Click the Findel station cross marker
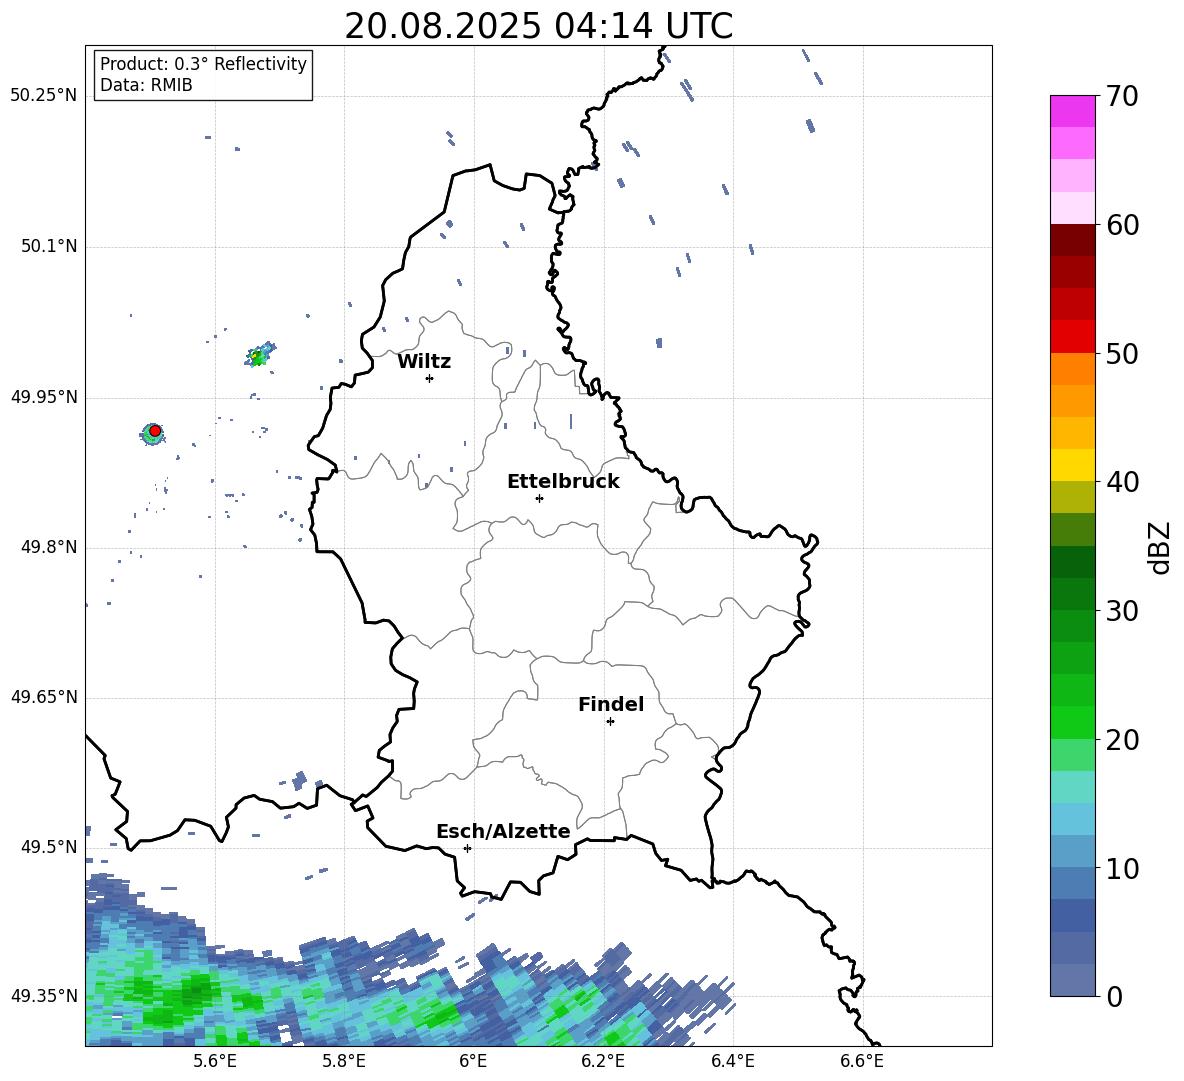Viewport: 1184px width, 1081px height. 610,722
